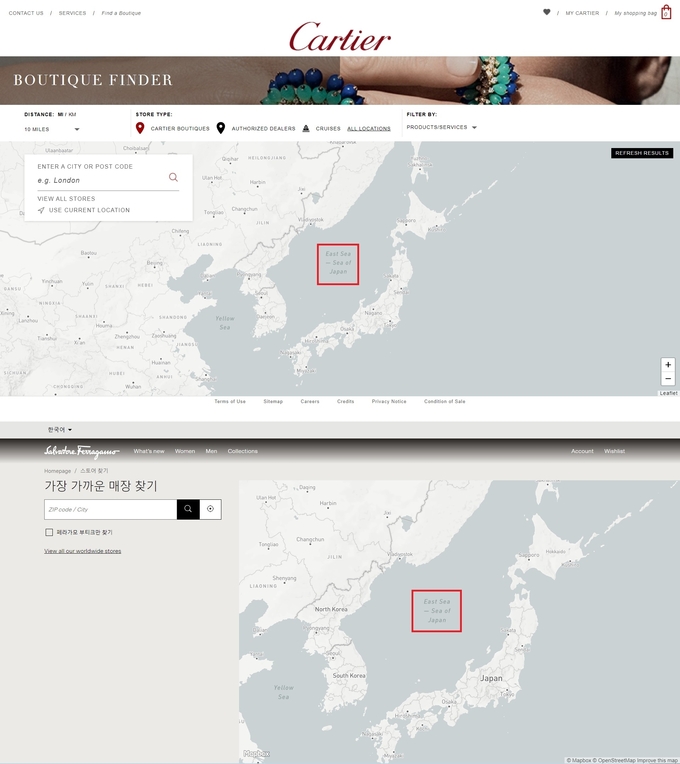Screen dimensions: 680x764
Task: Switch distance unit to MI
Action: coord(60,115)
